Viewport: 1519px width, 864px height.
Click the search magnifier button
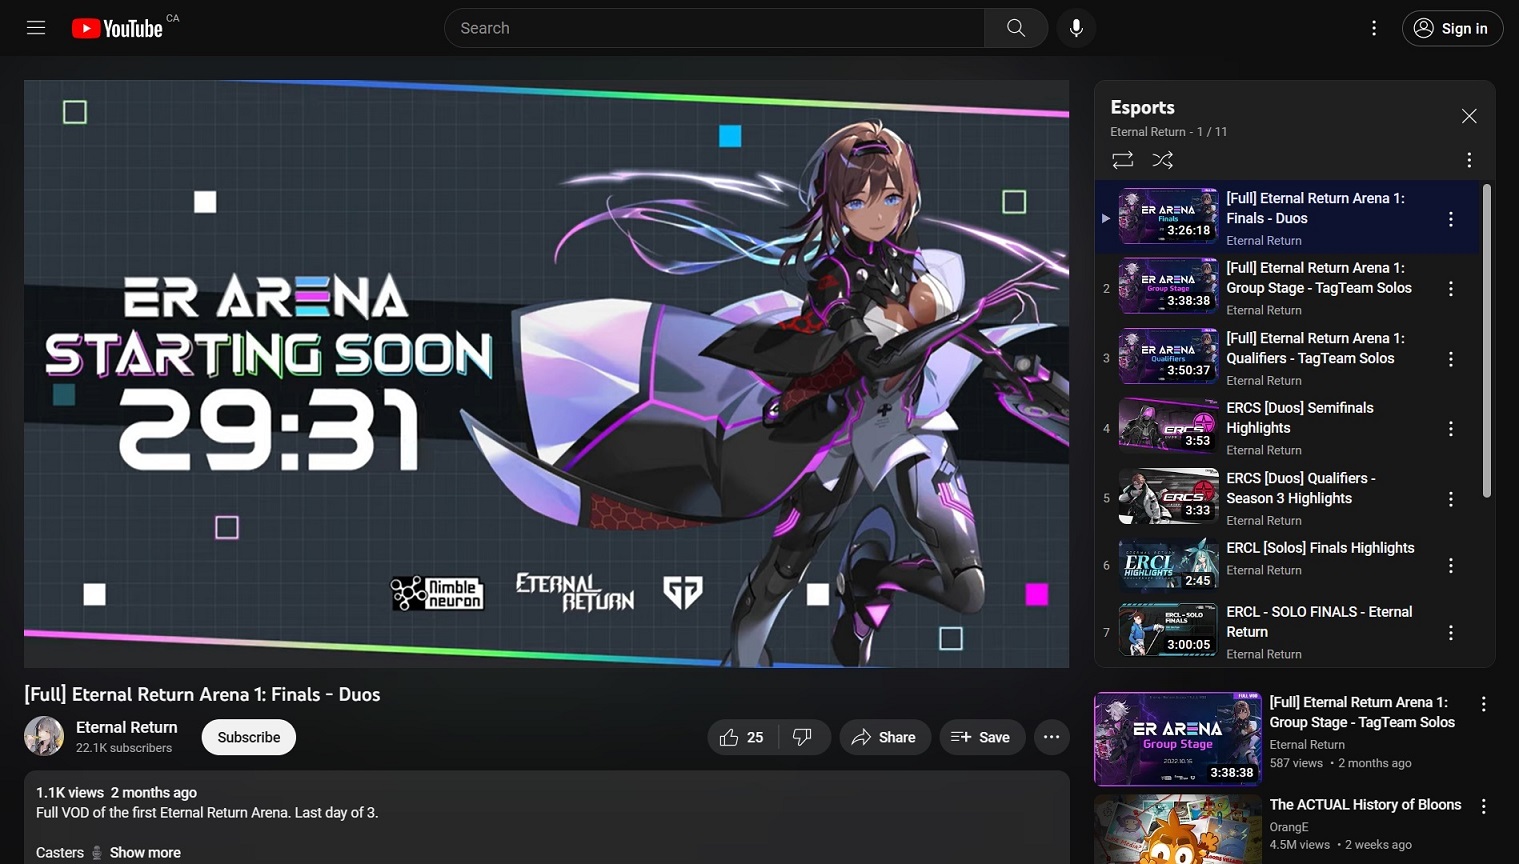pyautogui.click(x=1016, y=28)
